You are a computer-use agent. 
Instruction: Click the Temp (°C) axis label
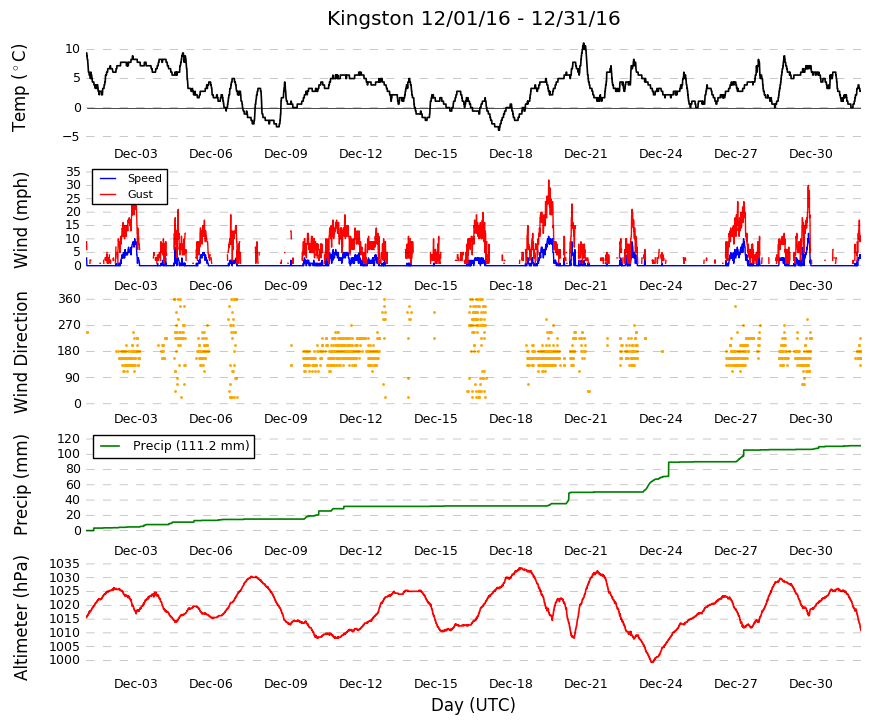[x=19, y=88]
